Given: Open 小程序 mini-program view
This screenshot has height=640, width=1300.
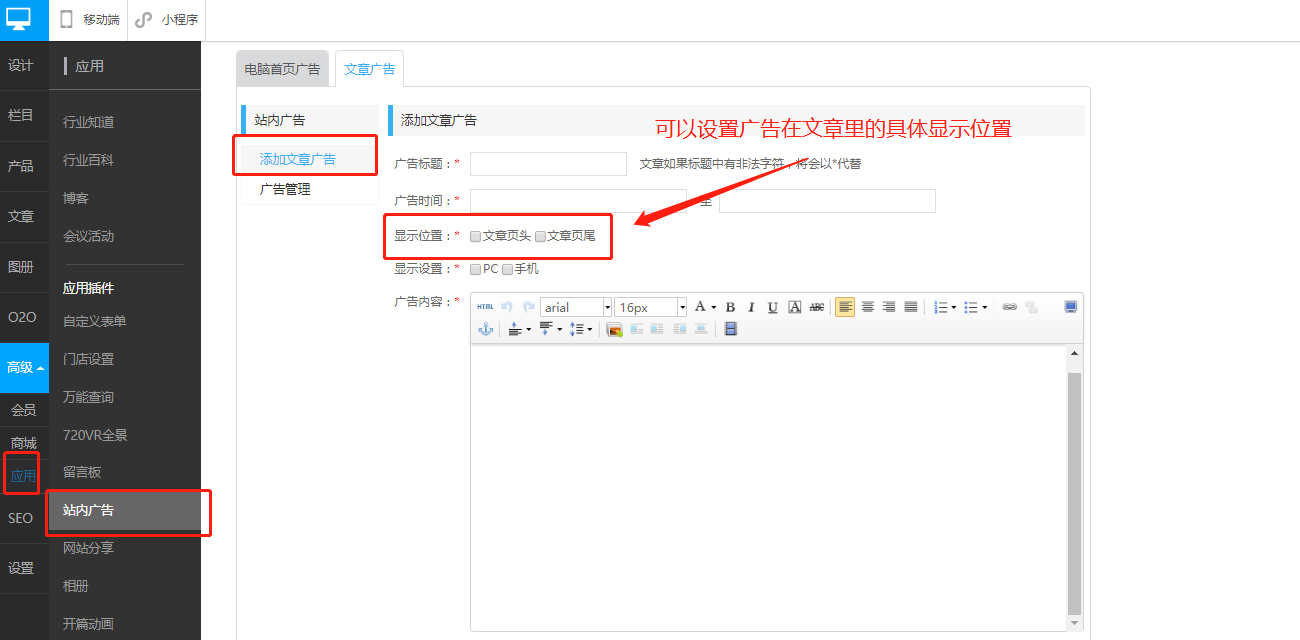Looking at the screenshot, I should point(168,20).
